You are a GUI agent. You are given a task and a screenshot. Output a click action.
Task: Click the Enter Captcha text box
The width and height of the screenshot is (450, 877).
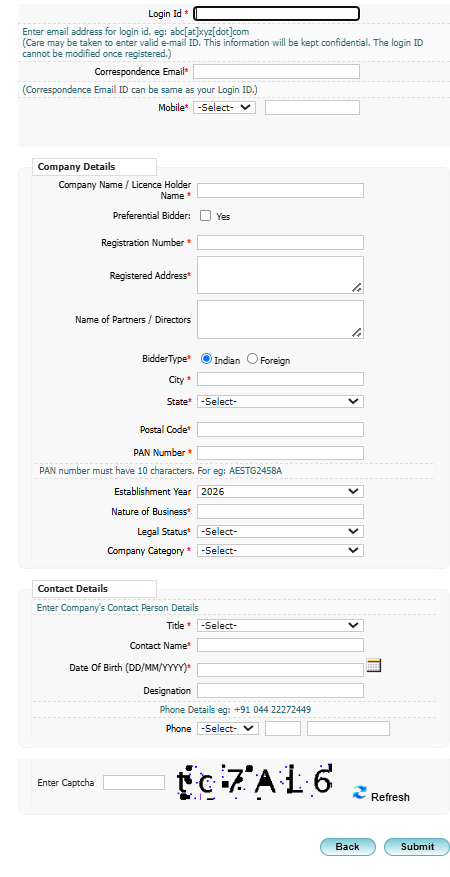[134, 782]
